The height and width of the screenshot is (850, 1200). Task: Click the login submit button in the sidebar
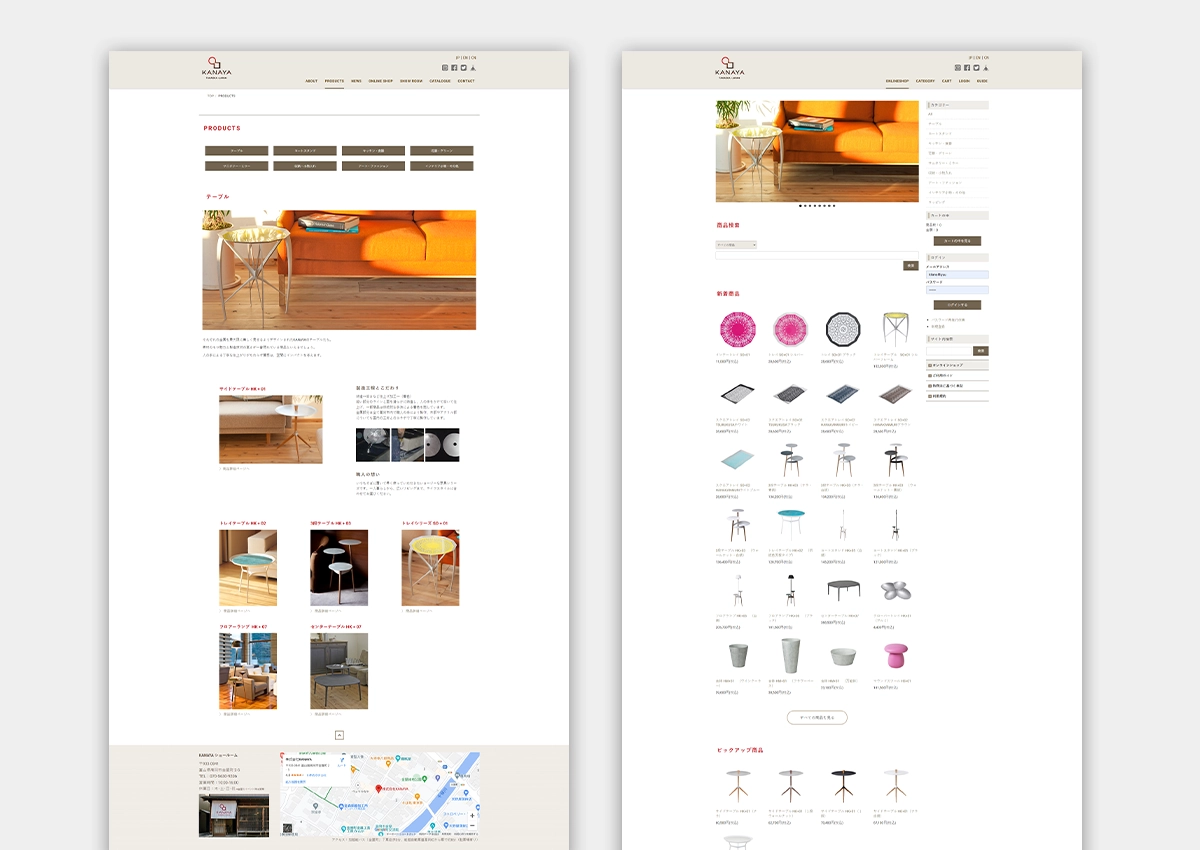[x=957, y=305]
